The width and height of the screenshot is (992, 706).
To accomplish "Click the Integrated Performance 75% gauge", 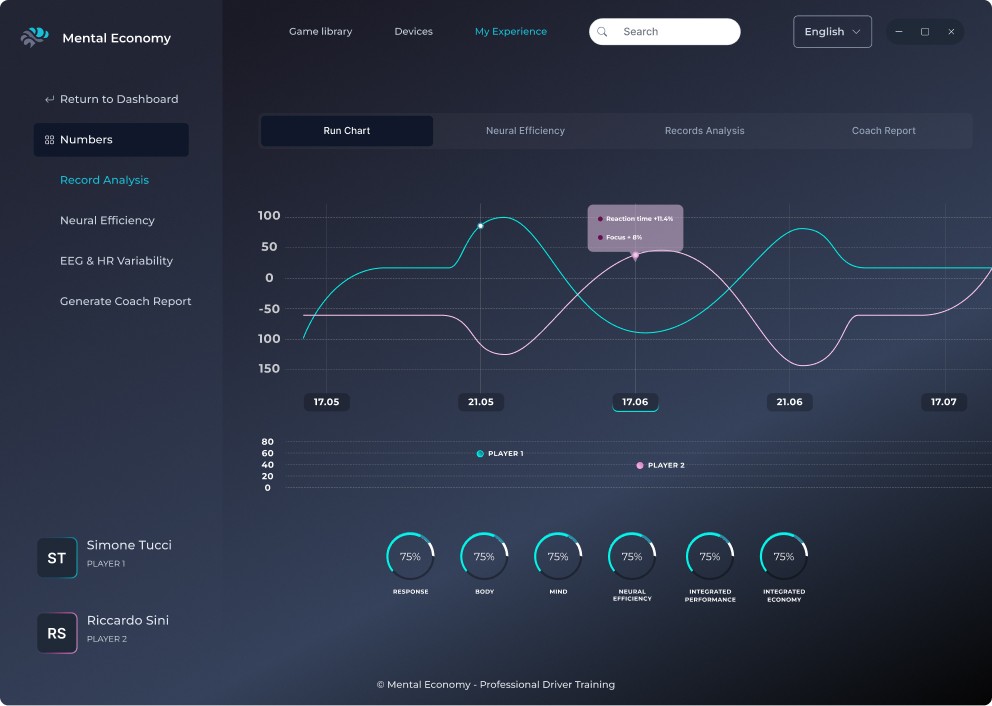I will (710, 556).
